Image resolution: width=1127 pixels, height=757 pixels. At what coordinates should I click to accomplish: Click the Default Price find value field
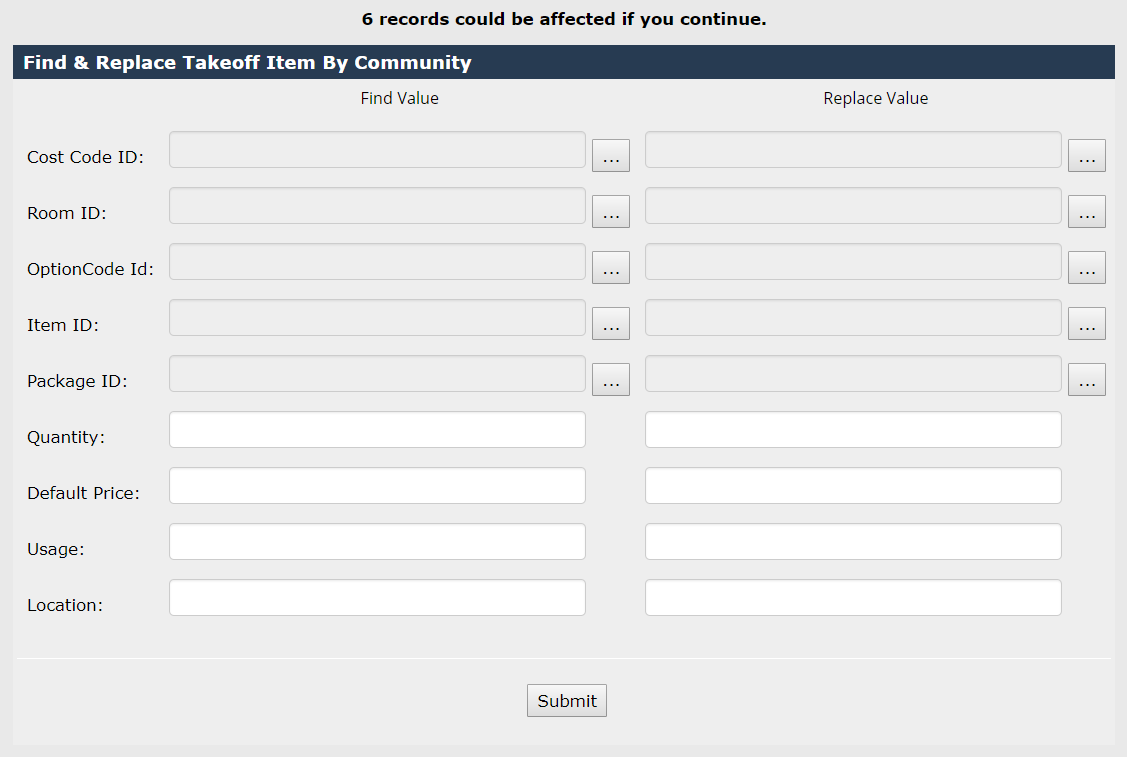coord(377,486)
